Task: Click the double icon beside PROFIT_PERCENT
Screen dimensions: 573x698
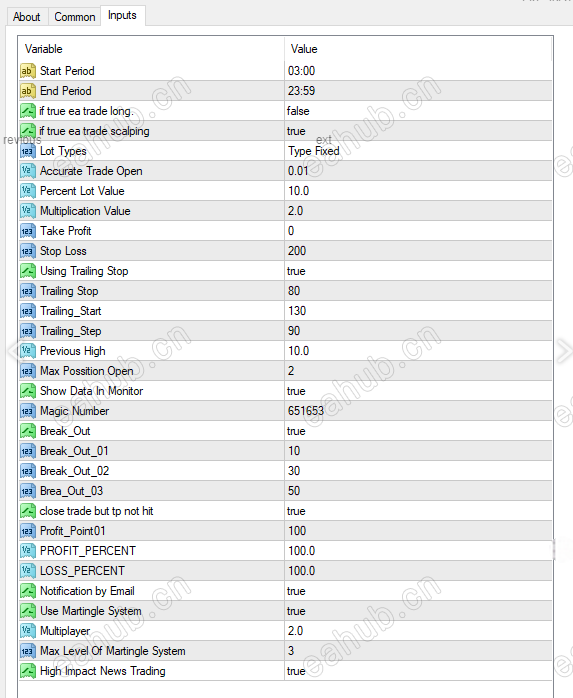Action: tap(28, 551)
